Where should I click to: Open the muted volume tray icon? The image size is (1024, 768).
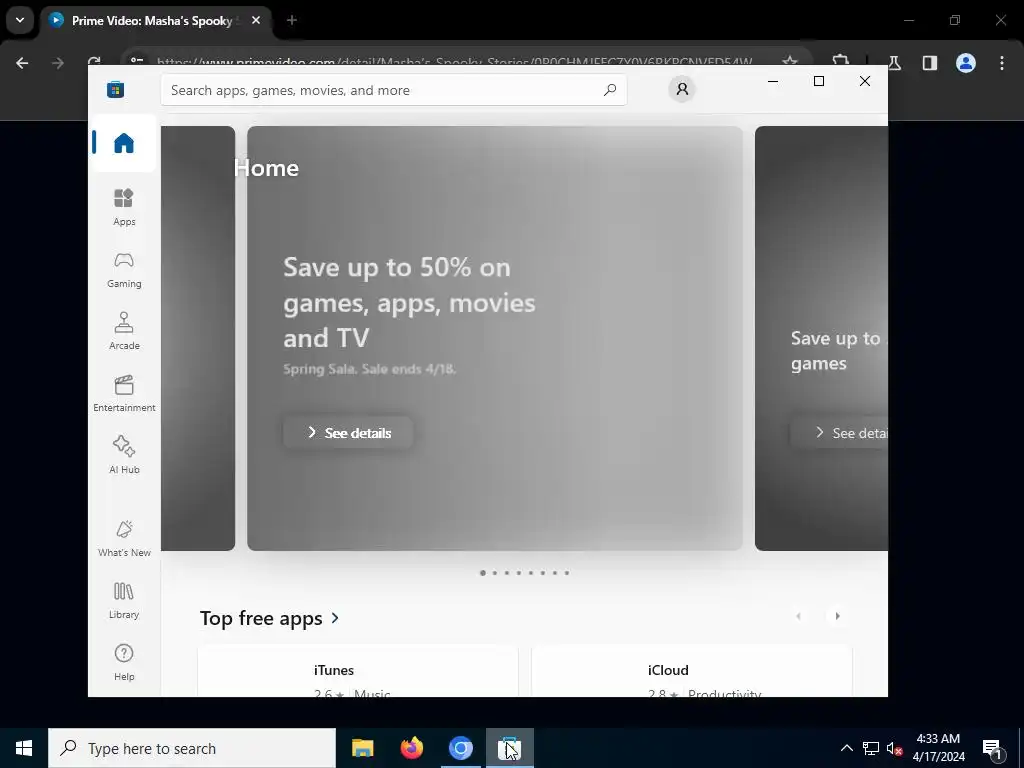pyautogui.click(x=895, y=748)
